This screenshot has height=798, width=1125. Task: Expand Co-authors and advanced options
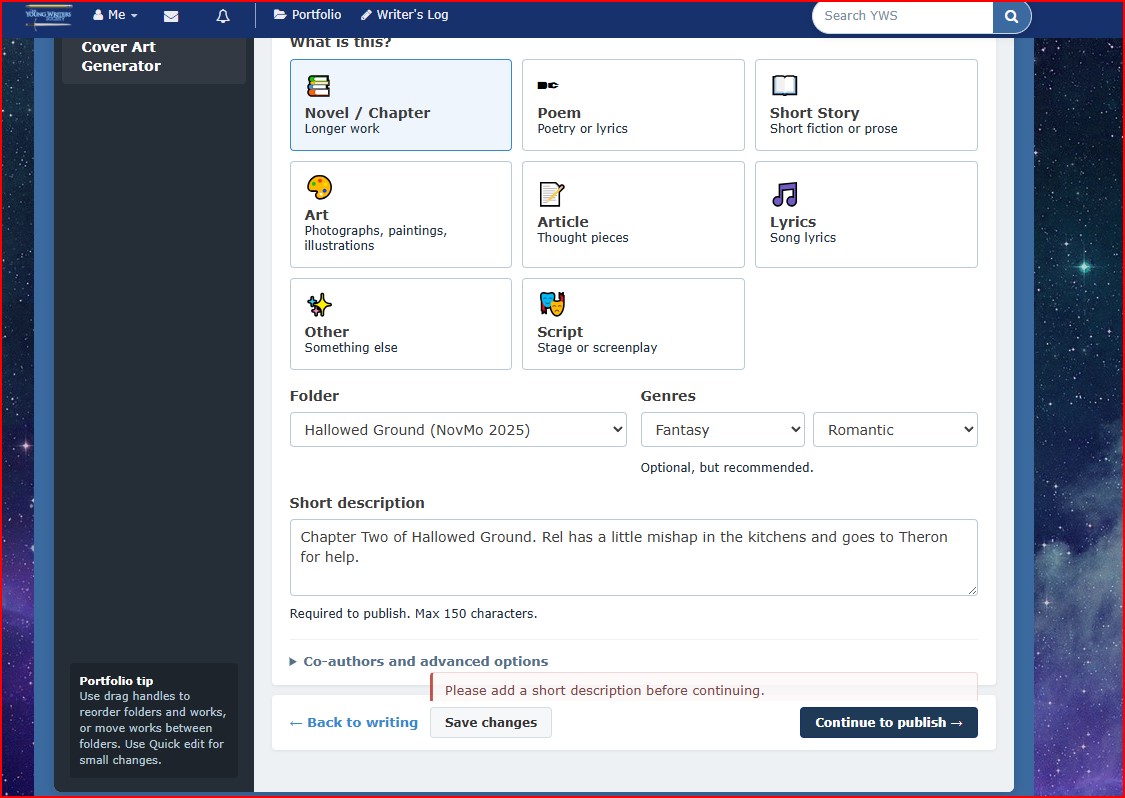click(x=419, y=662)
